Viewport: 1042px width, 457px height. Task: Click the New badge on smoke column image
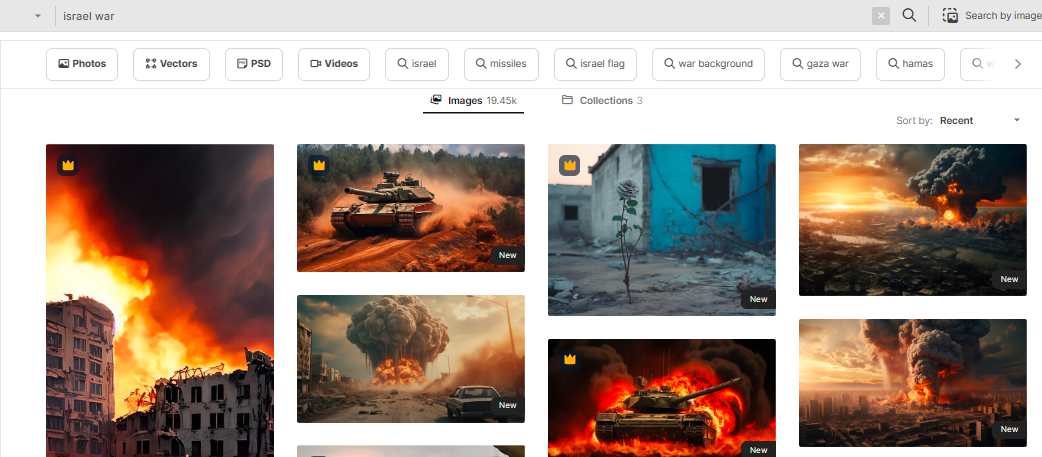tap(1009, 429)
